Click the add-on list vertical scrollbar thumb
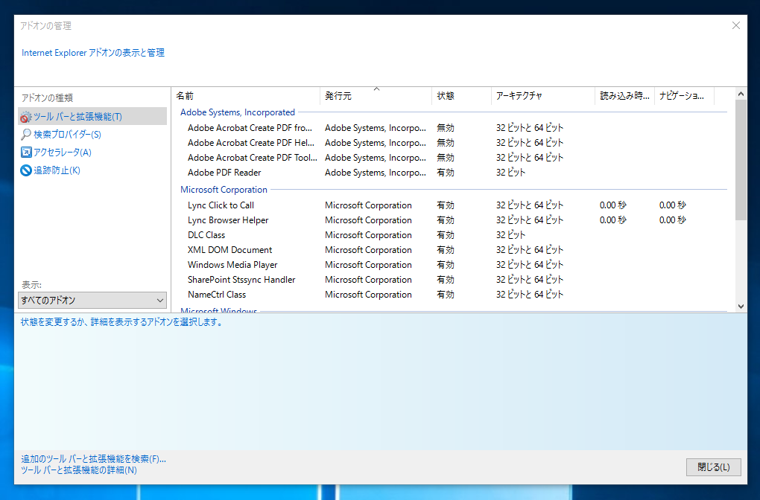The width and height of the screenshot is (760, 500). coord(740,160)
